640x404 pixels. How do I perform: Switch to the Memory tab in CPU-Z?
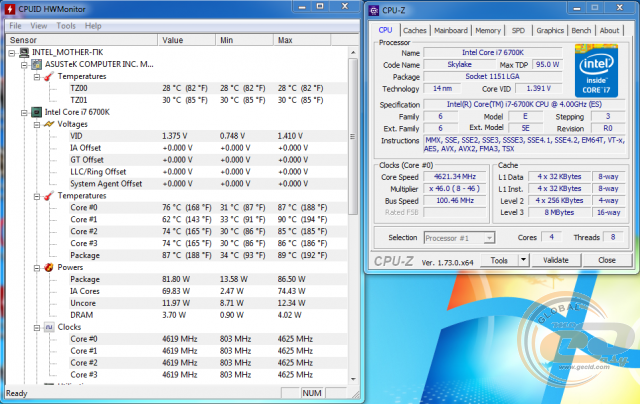488,30
